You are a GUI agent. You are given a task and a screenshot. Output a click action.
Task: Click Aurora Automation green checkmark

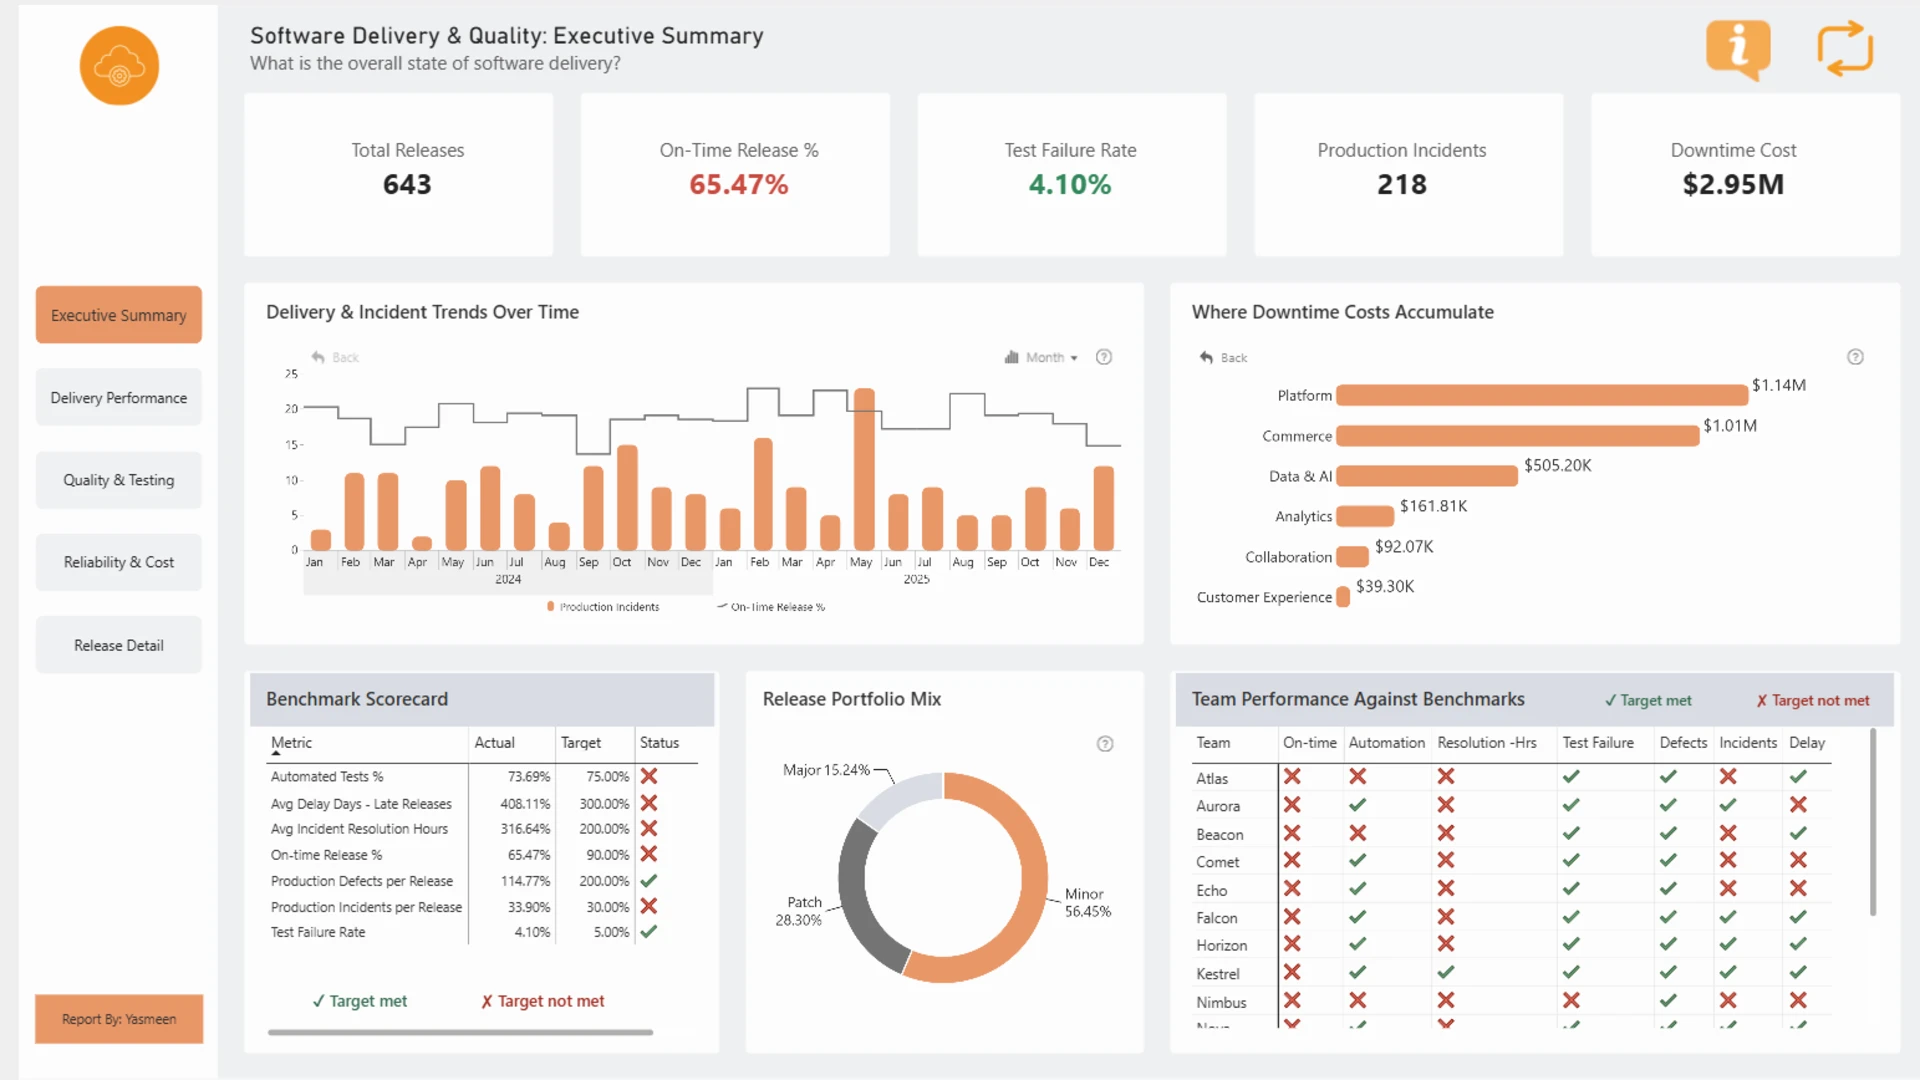1357,805
